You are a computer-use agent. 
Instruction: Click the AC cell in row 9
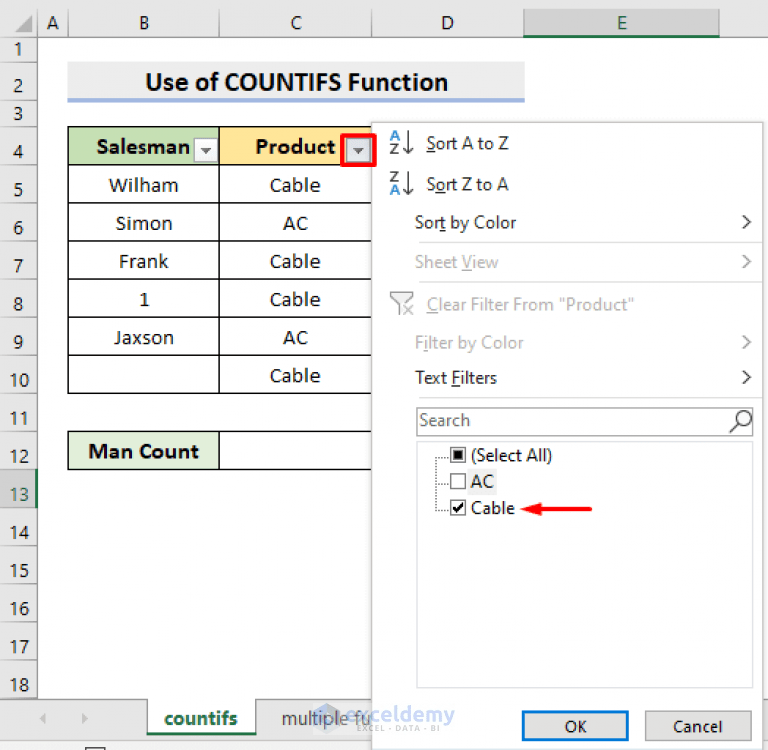[295, 338]
